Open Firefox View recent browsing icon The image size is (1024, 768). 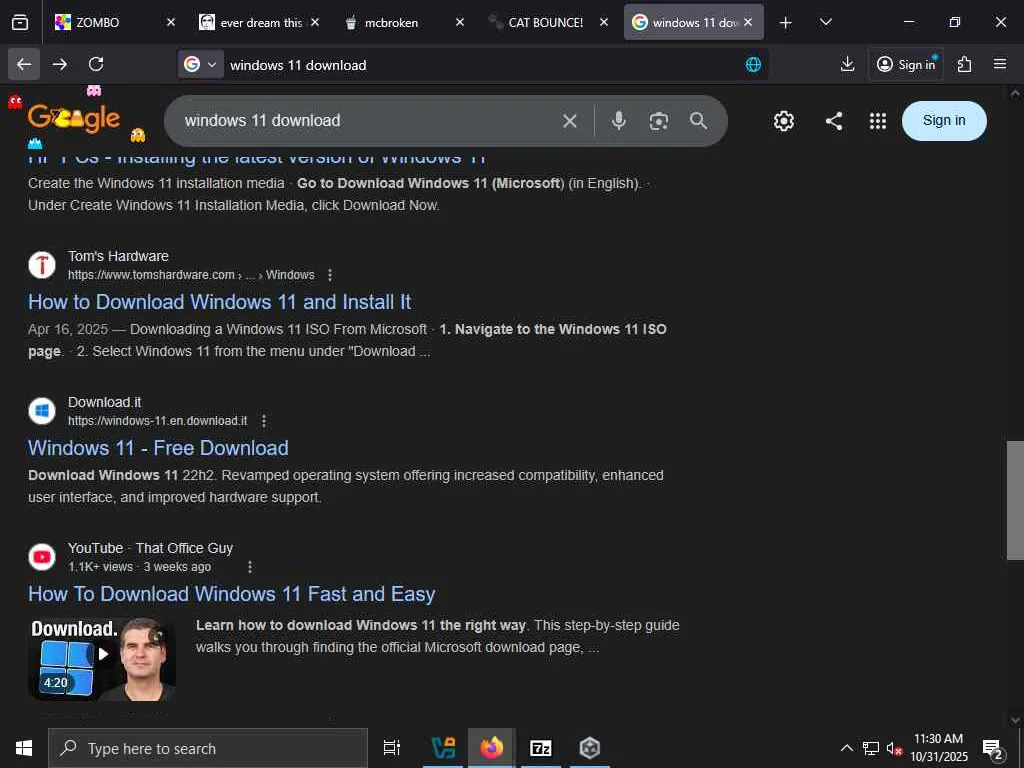pos(20,22)
